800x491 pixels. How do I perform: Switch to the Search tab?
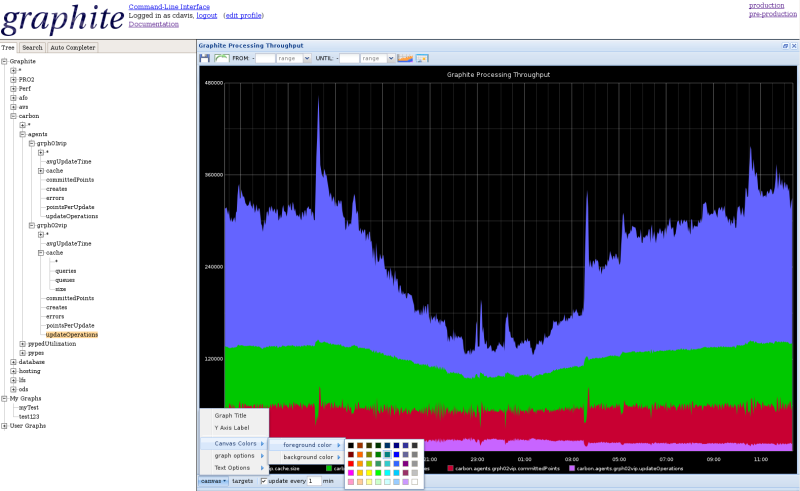tap(32, 47)
